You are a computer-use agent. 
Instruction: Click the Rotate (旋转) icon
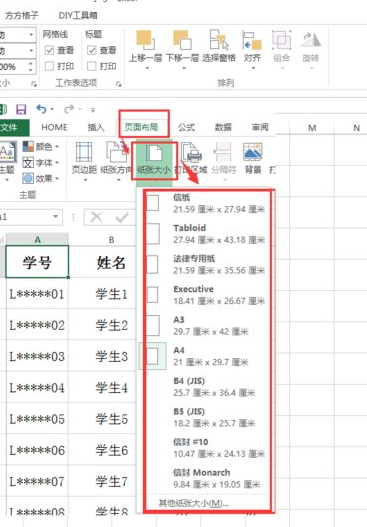[311, 40]
